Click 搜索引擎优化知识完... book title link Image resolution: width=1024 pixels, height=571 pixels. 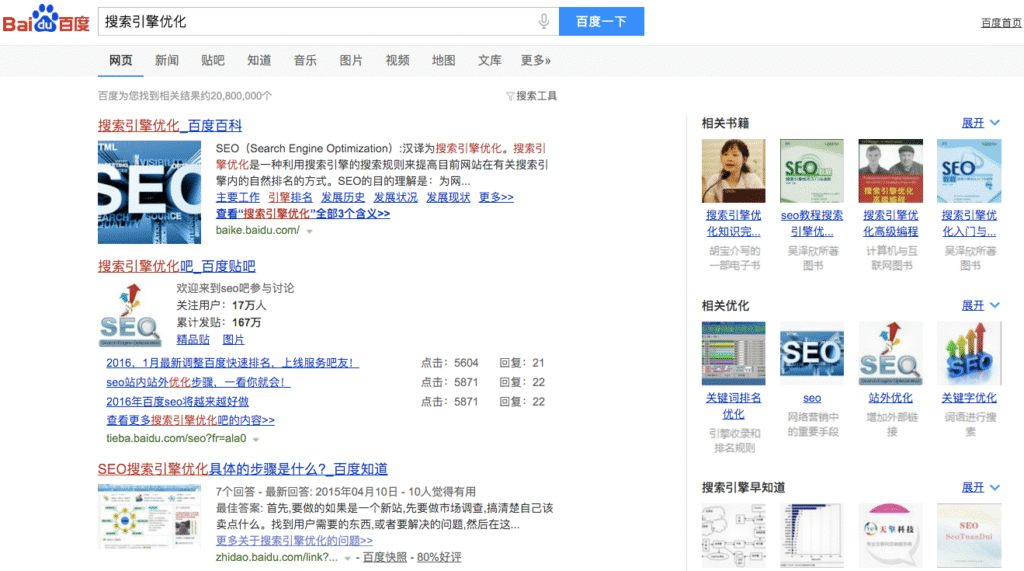click(733, 223)
